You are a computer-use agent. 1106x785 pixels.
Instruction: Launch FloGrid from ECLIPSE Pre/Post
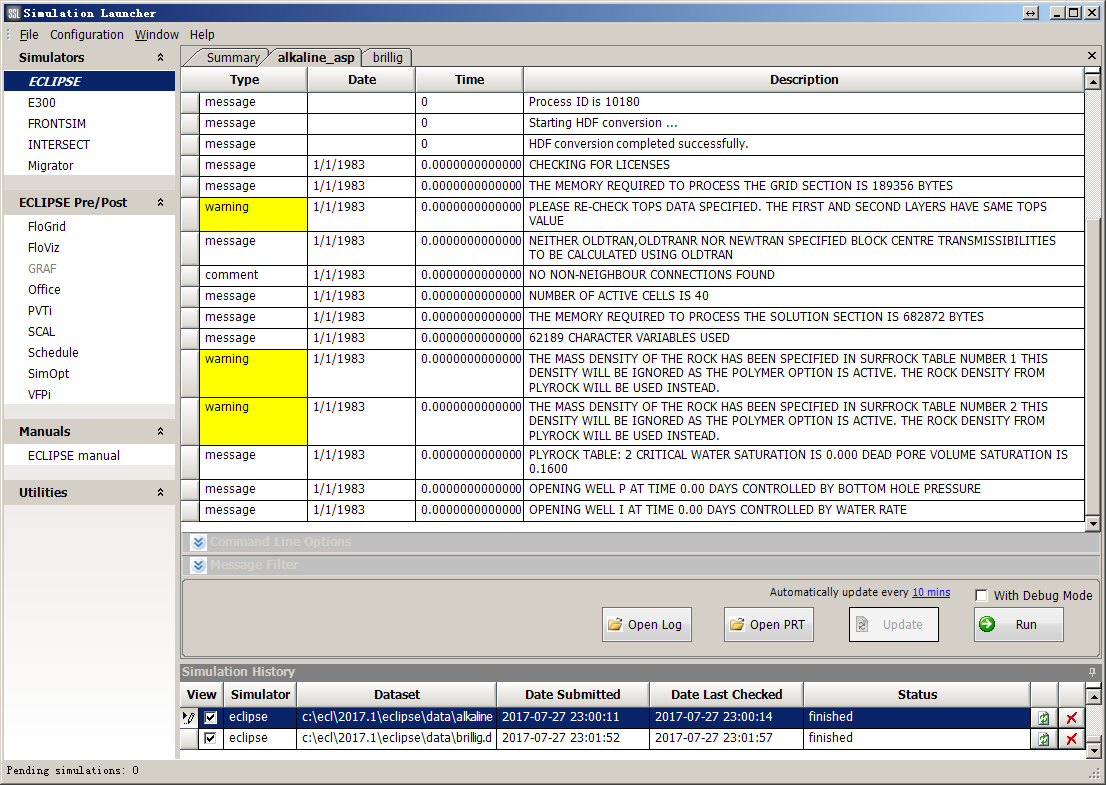[47, 226]
